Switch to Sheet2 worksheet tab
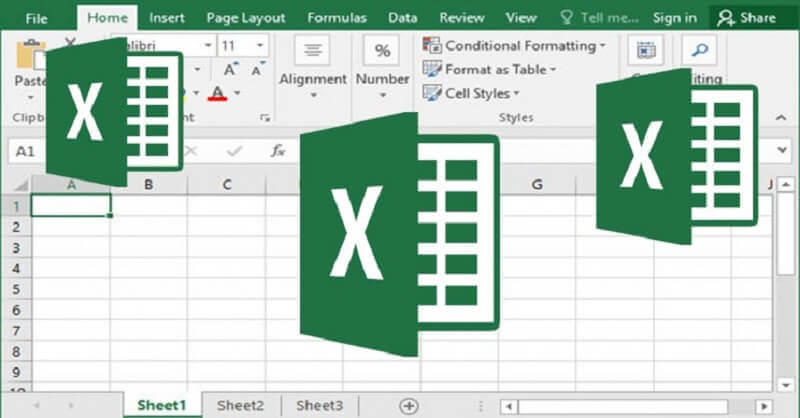This screenshot has height=418, width=800. [240, 405]
